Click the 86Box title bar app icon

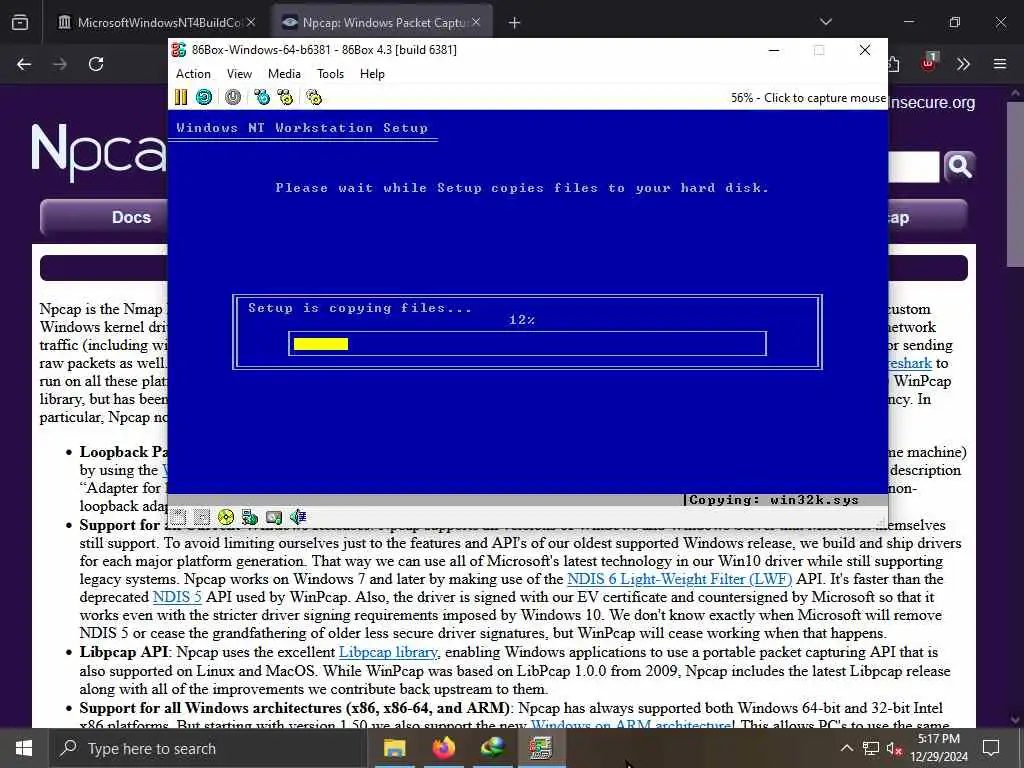179,50
